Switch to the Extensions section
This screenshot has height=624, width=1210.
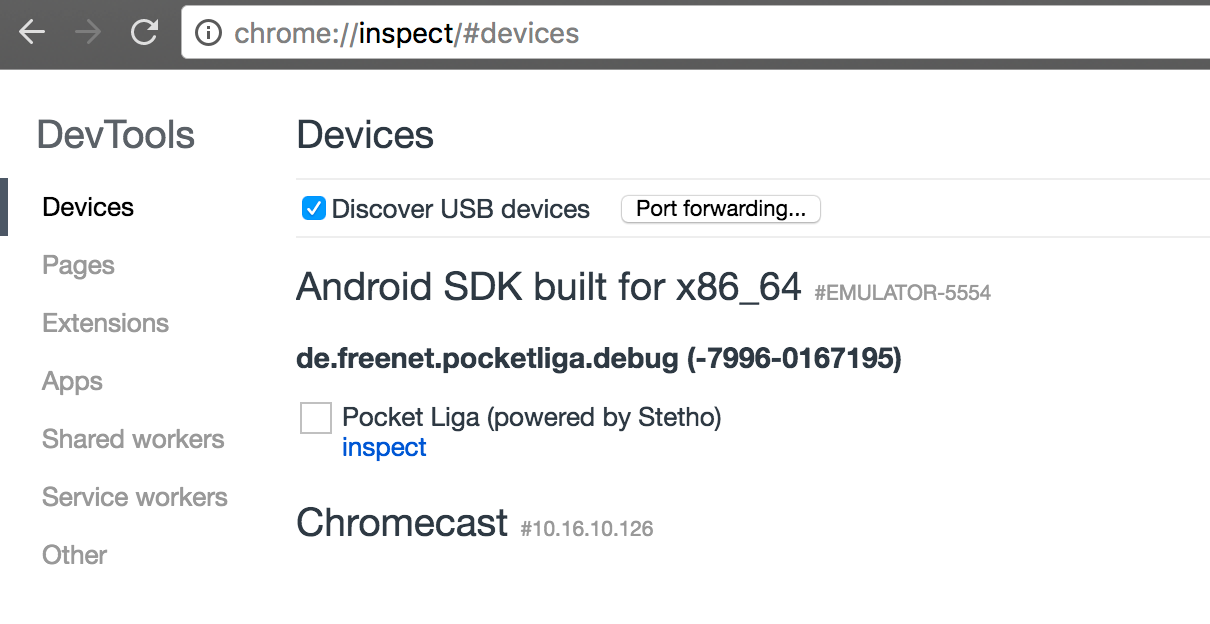tap(105, 323)
